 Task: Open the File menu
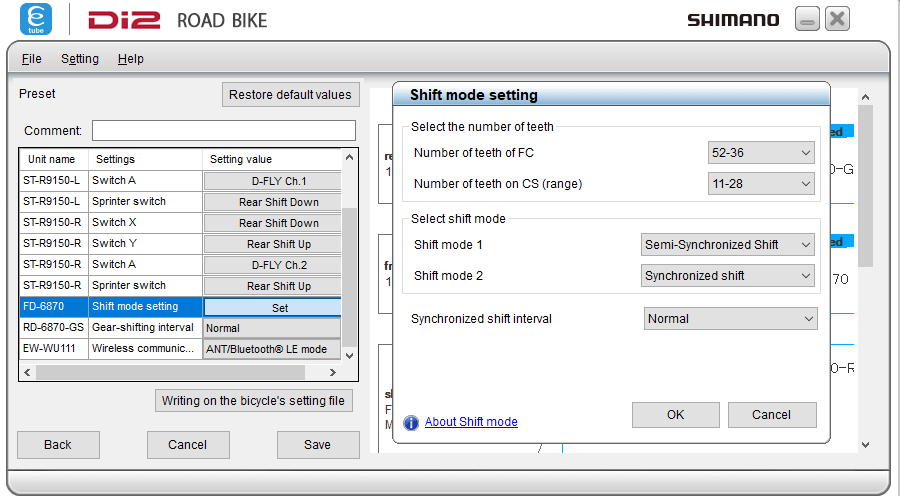click(32, 59)
